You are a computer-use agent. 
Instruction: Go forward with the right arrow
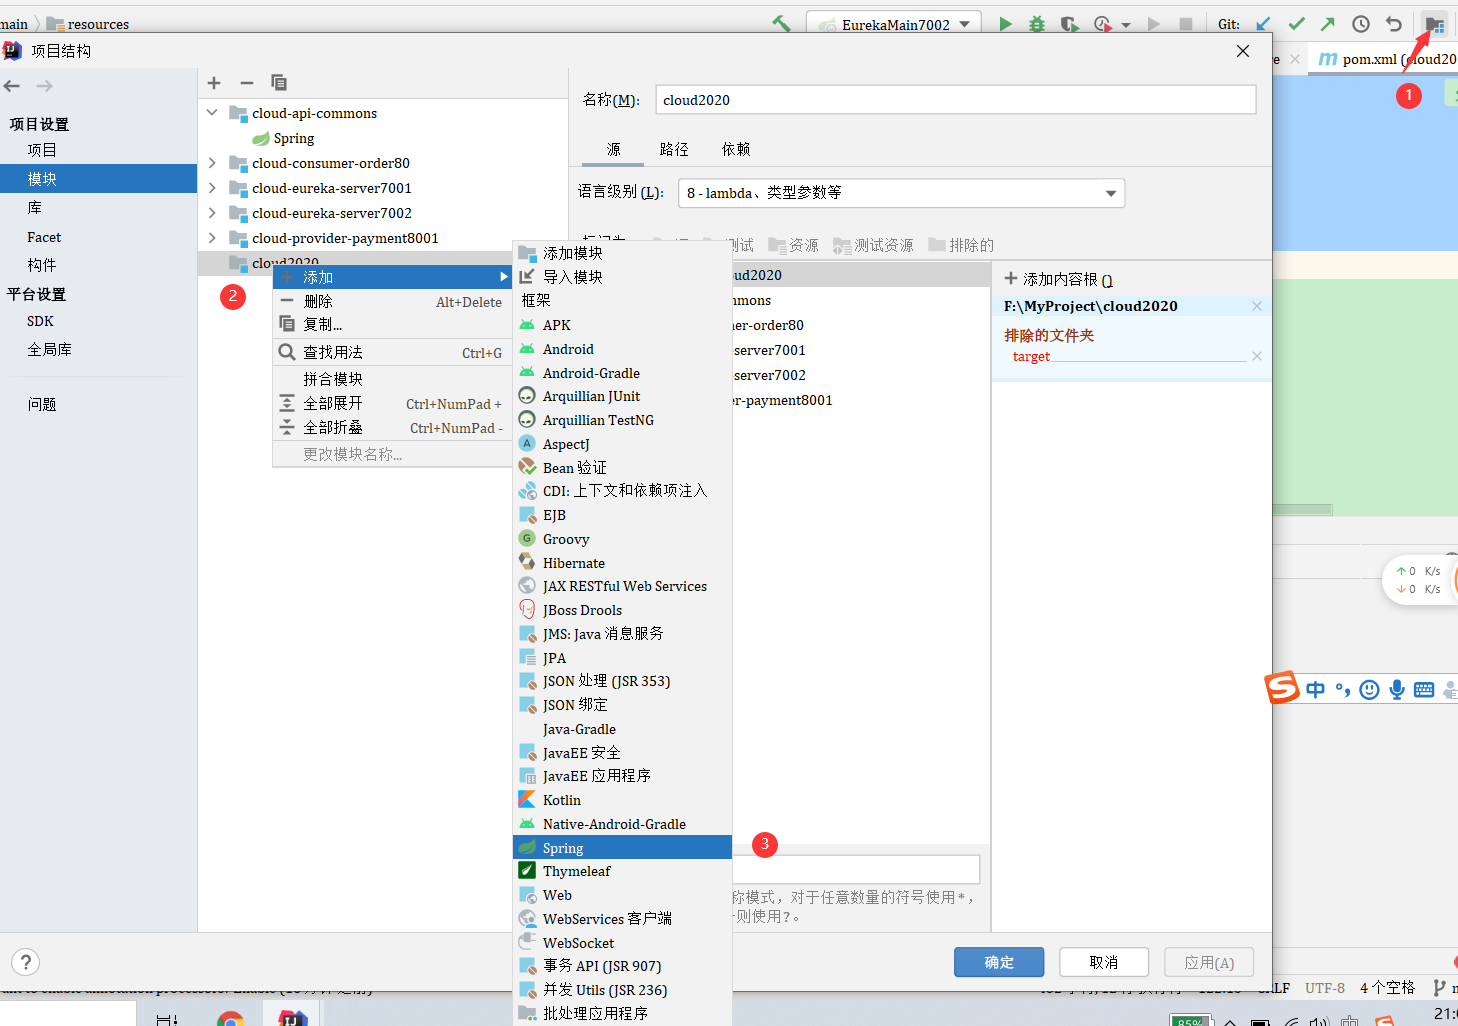coord(44,86)
